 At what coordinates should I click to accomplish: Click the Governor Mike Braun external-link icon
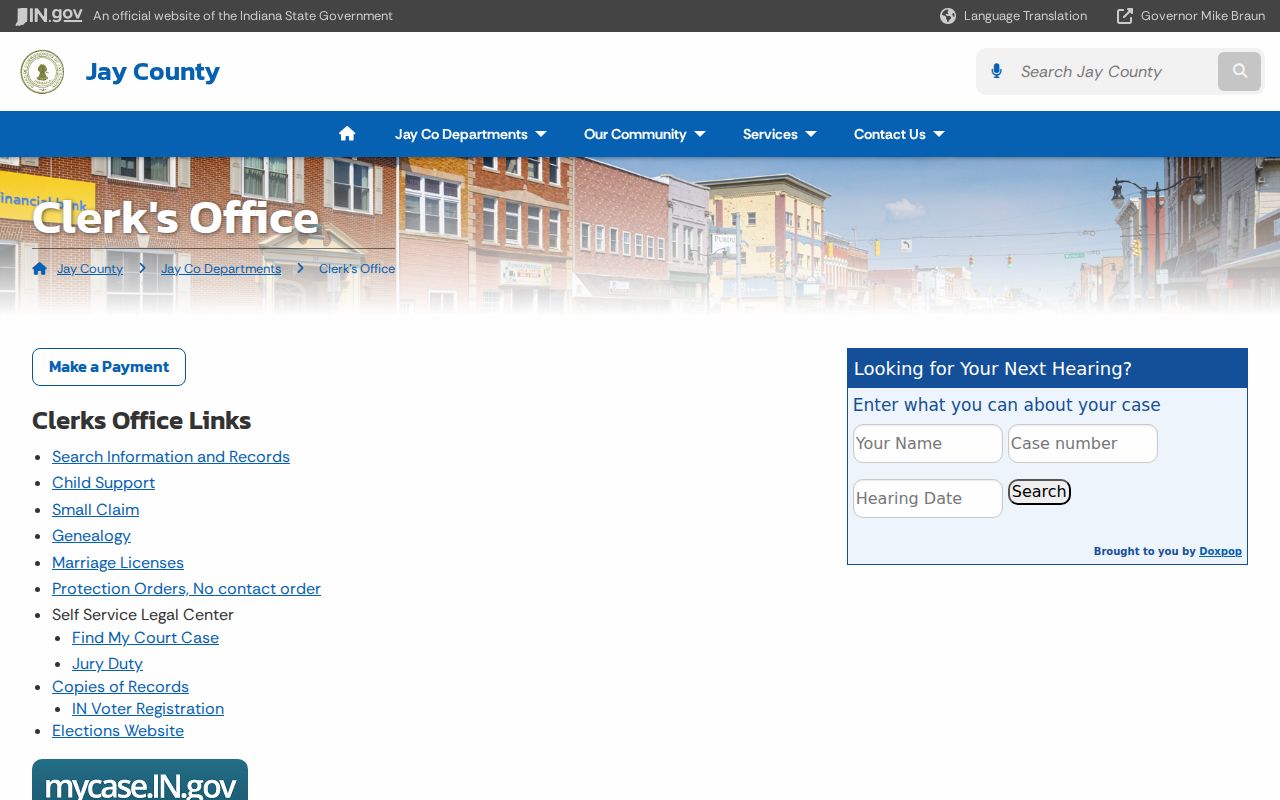pyautogui.click(x=1125, y=16)
